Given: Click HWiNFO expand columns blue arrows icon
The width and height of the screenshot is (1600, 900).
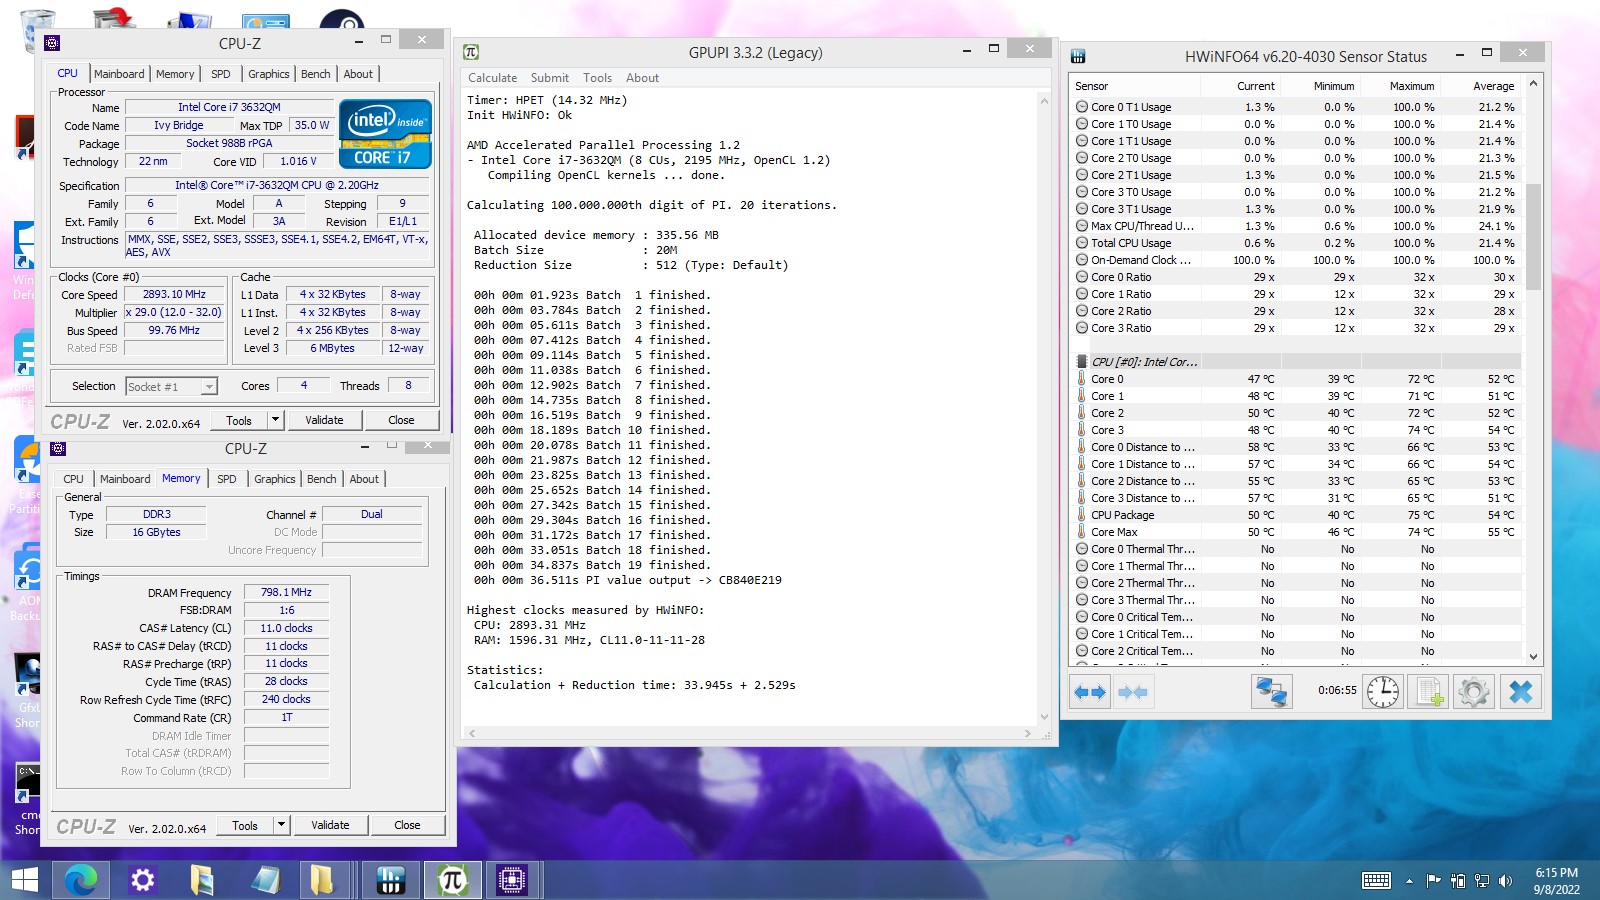Looking at the screenshot, I should [x=1090, y=692].
